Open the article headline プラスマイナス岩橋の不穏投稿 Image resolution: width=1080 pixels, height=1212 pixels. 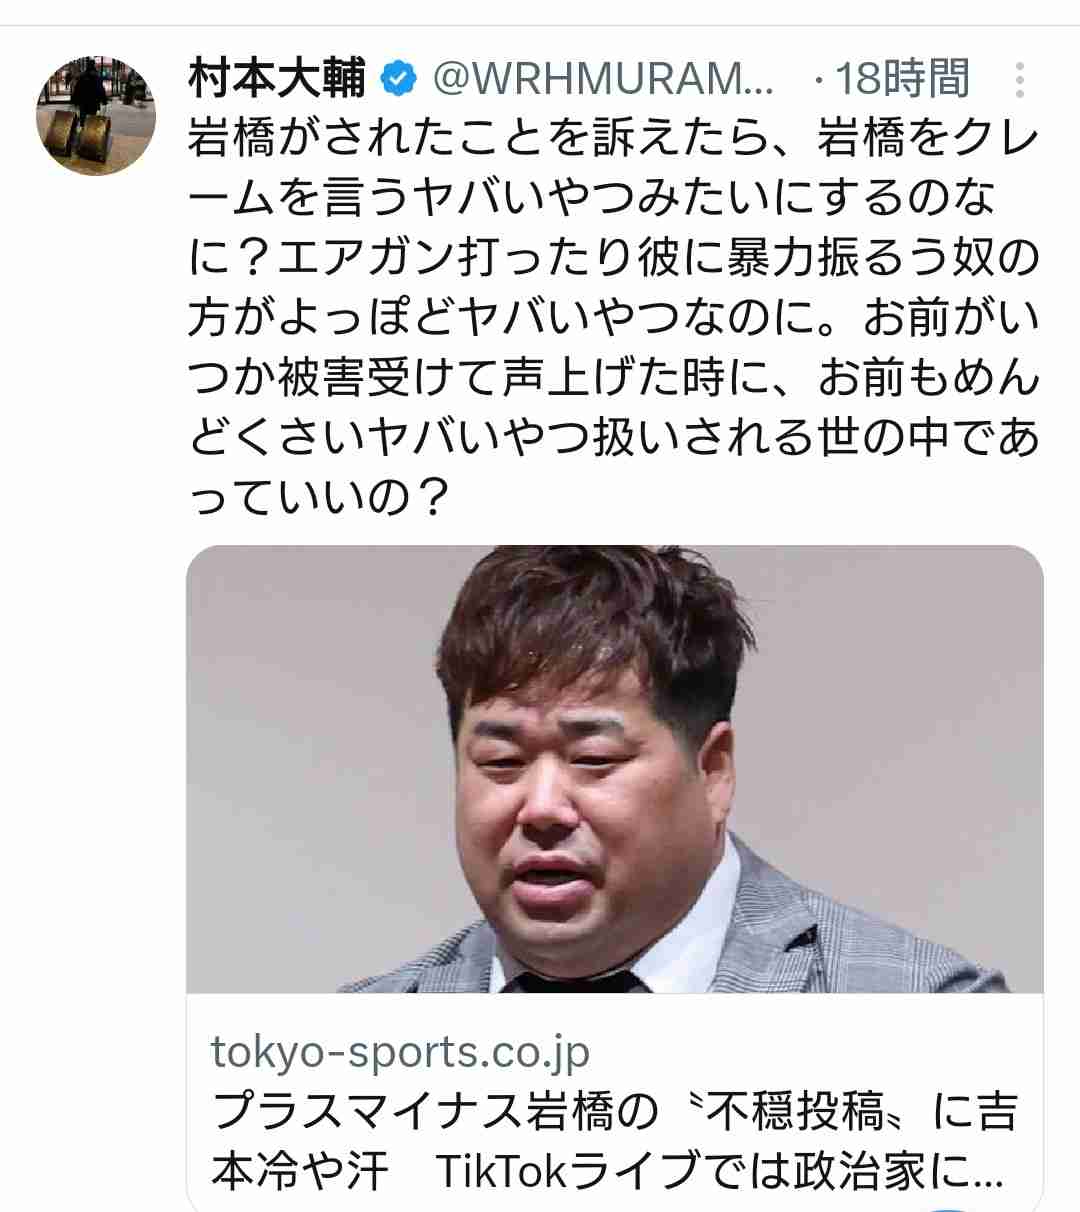[x=614, y=1112]
